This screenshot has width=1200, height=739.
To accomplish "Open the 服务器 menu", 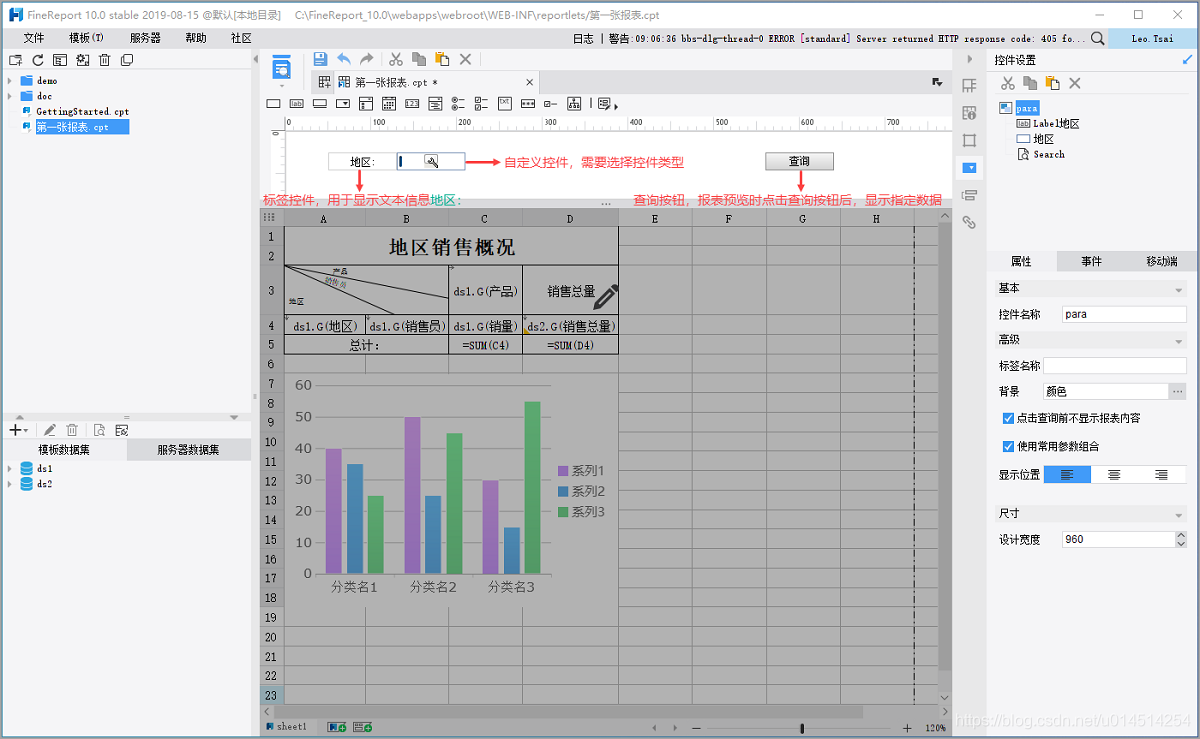I will point(145,38).
